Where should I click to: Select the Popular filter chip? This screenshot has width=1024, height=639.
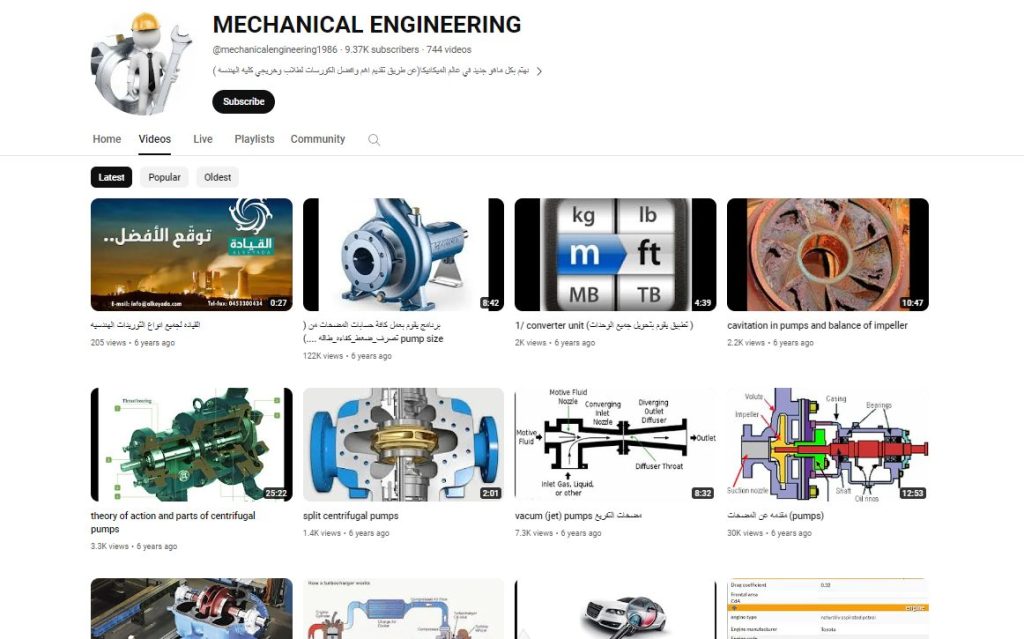pos(164,177)
